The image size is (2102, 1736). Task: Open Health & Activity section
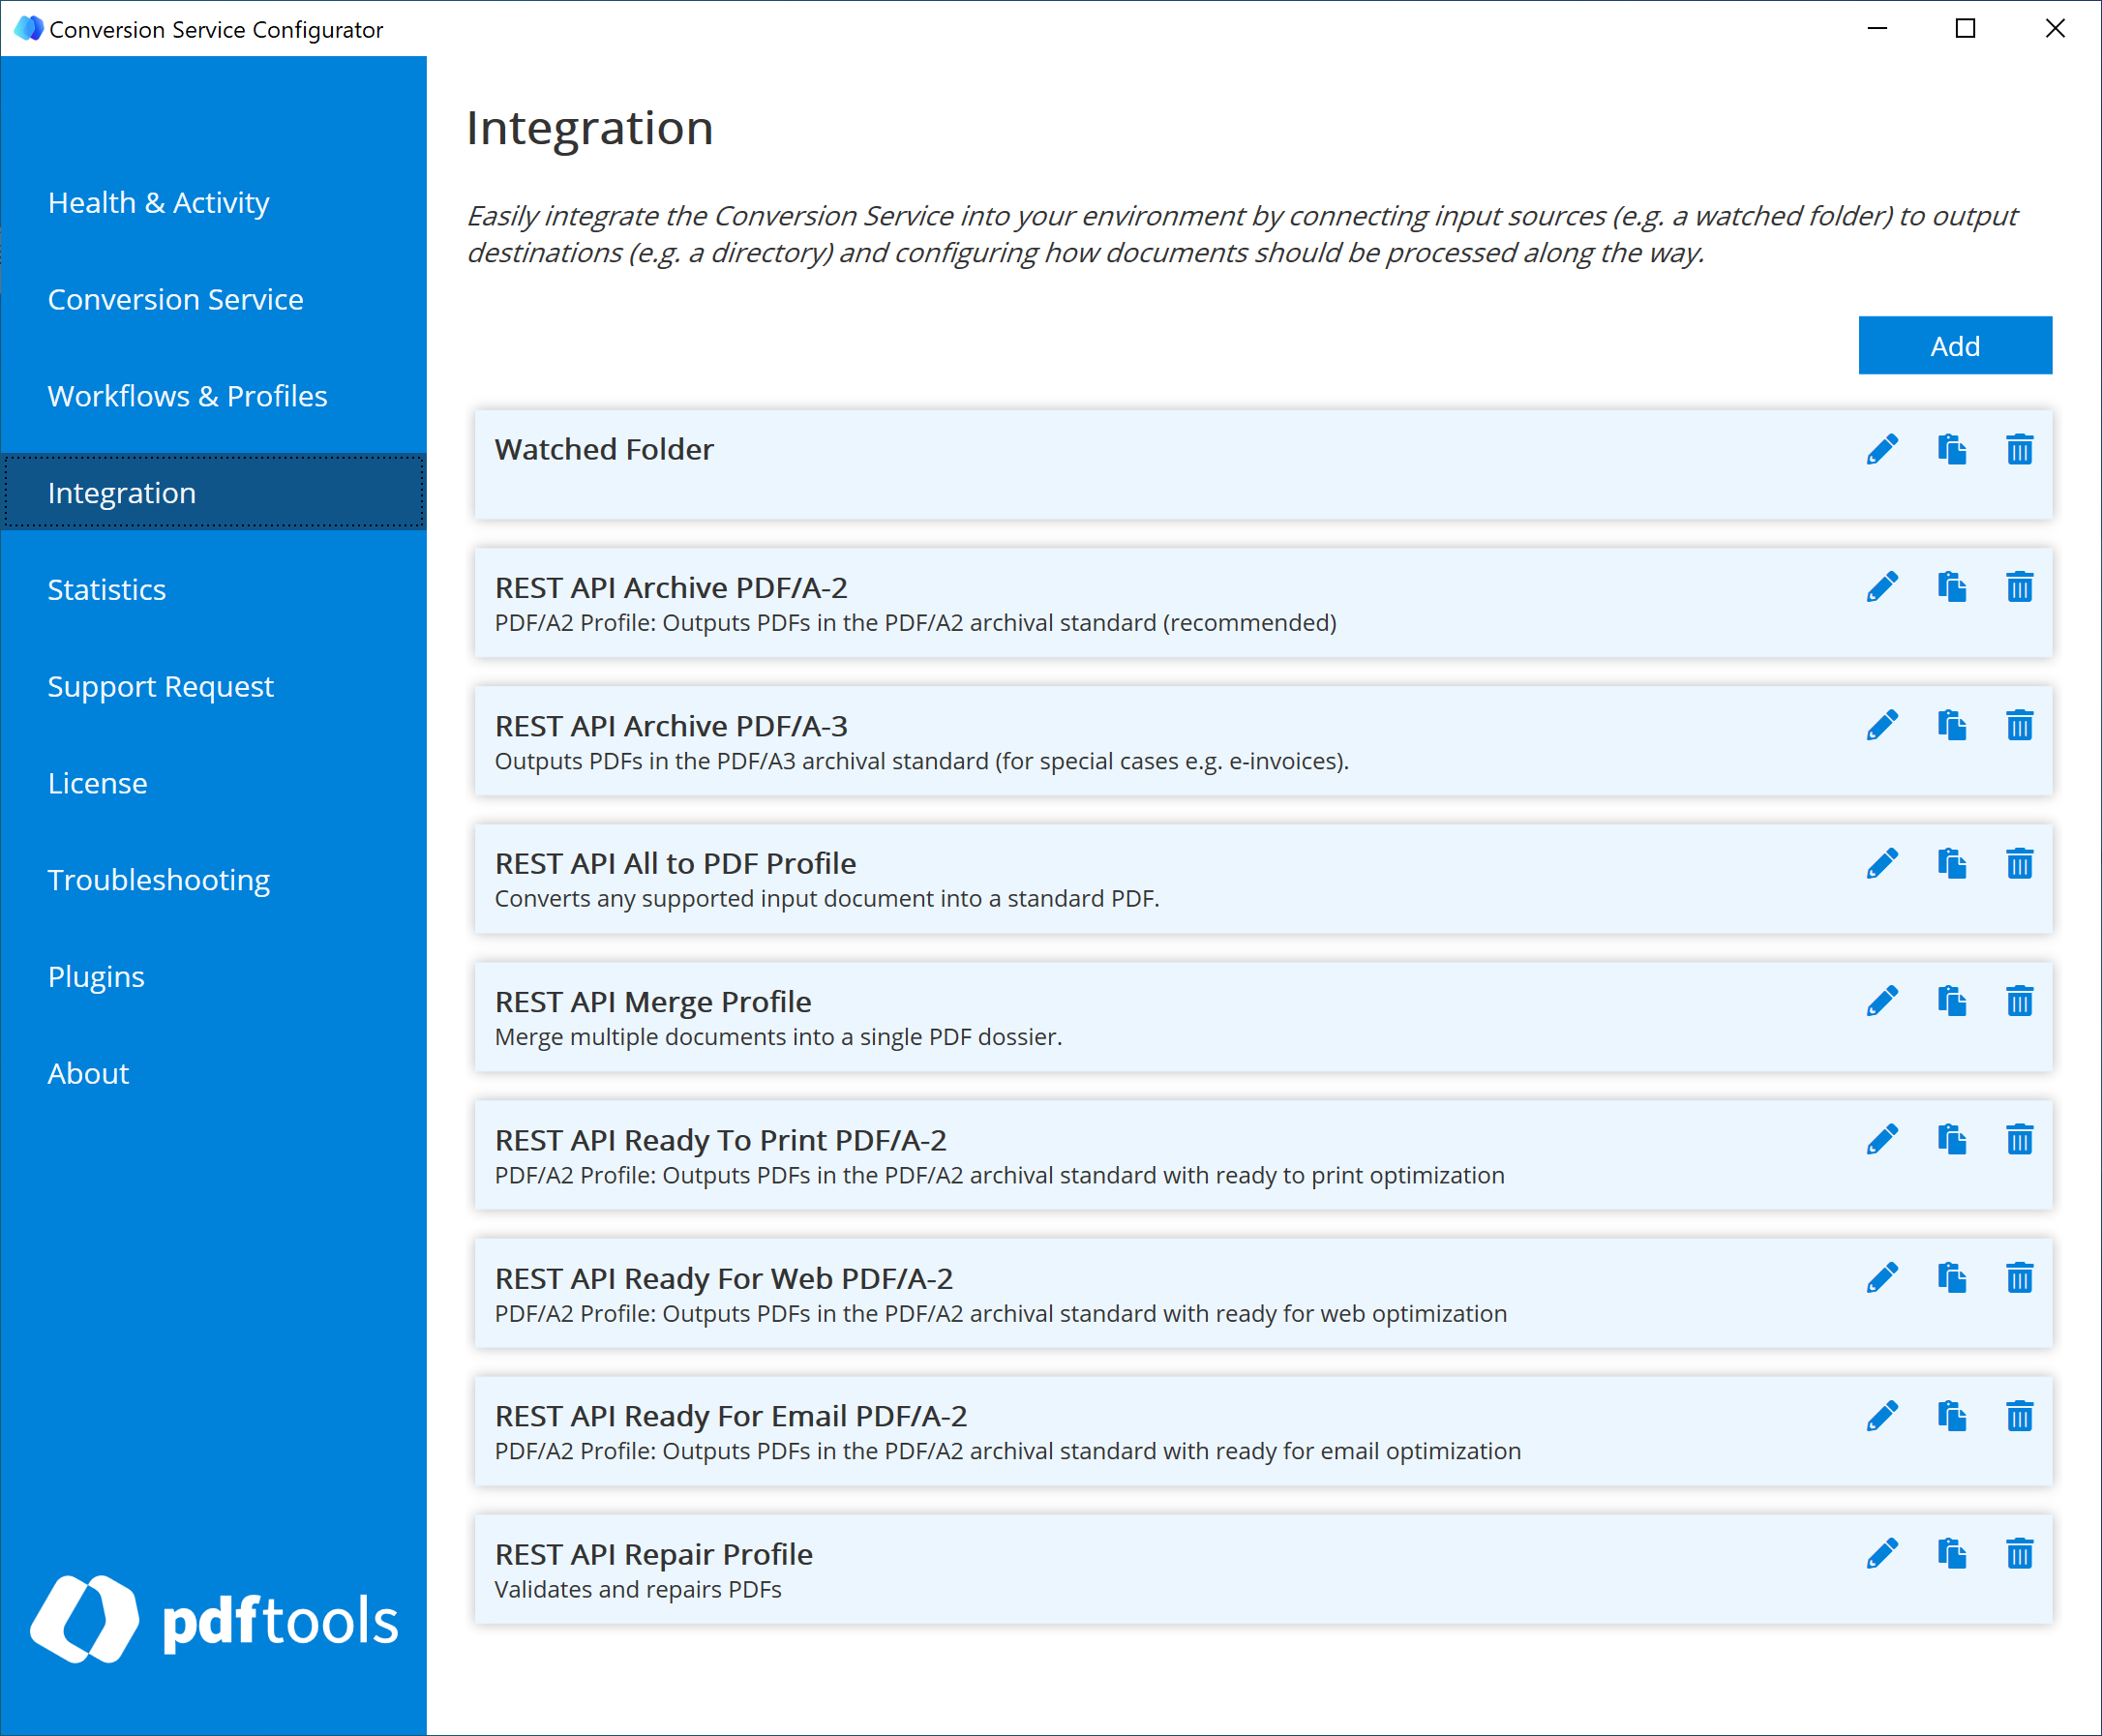click(214, 203)
